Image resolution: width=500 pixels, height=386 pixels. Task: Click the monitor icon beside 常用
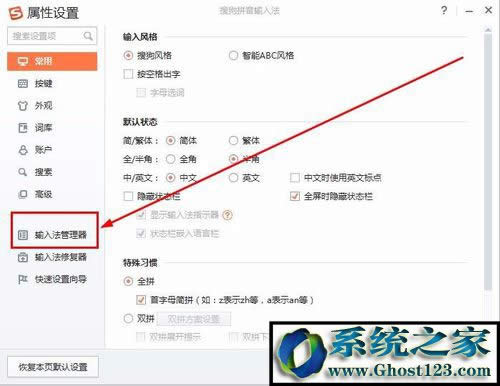pos(23,61)
